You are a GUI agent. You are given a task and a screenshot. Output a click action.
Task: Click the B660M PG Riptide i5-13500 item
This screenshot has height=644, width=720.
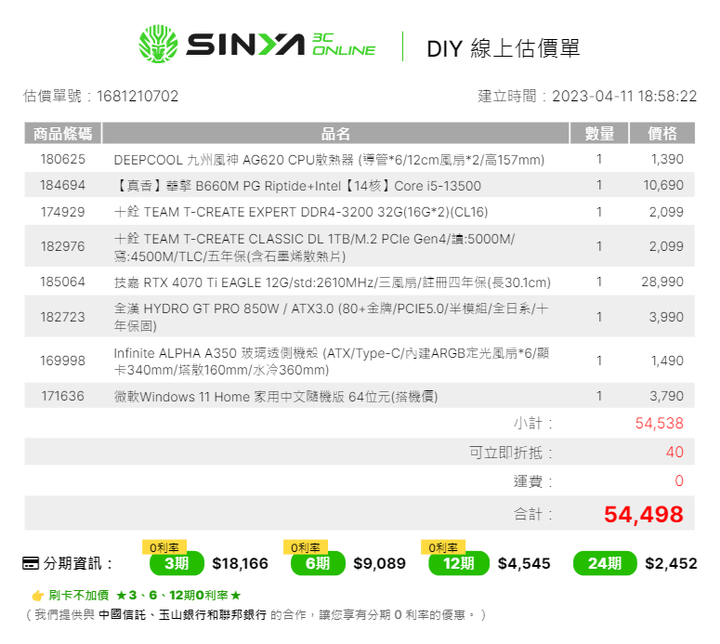(x=298, y=186)
